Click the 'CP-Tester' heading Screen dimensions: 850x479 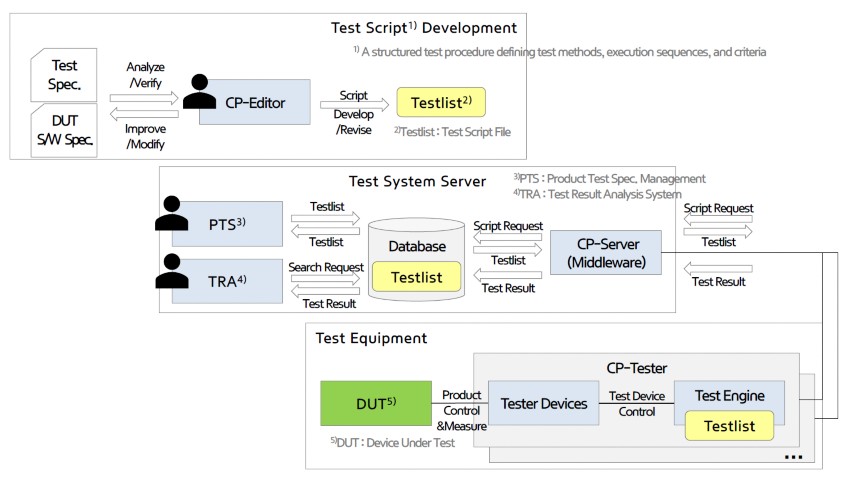click(636, 368)
